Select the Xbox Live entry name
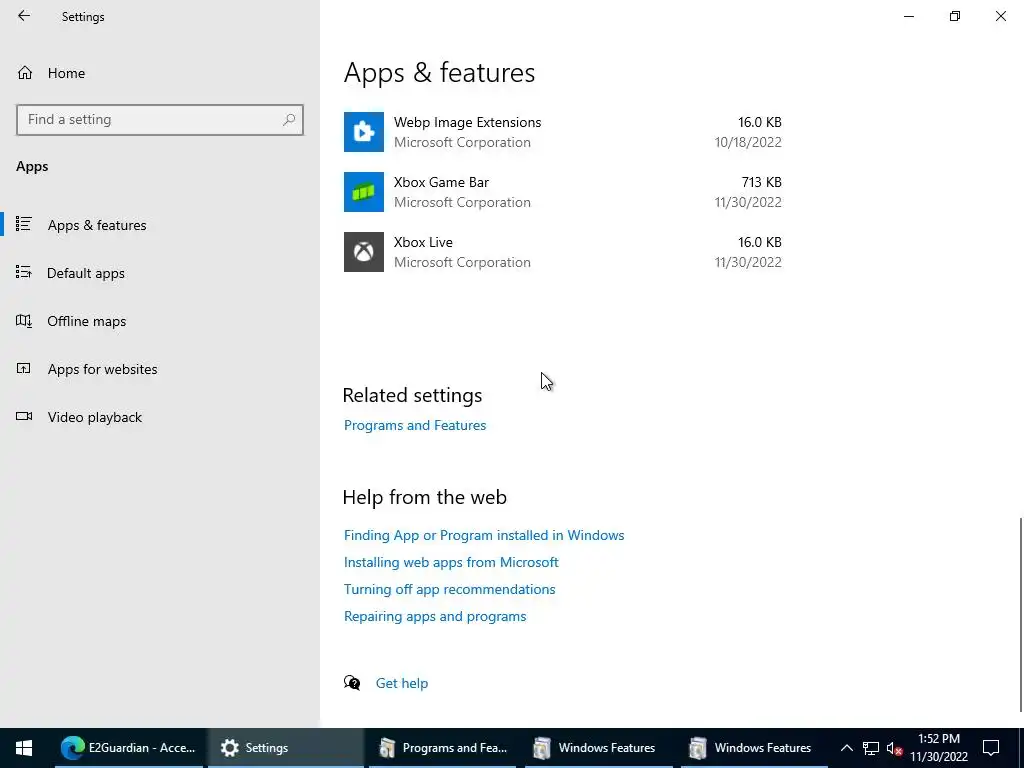The height and width of the screenshot is (768, 1024). pos(423,242)
